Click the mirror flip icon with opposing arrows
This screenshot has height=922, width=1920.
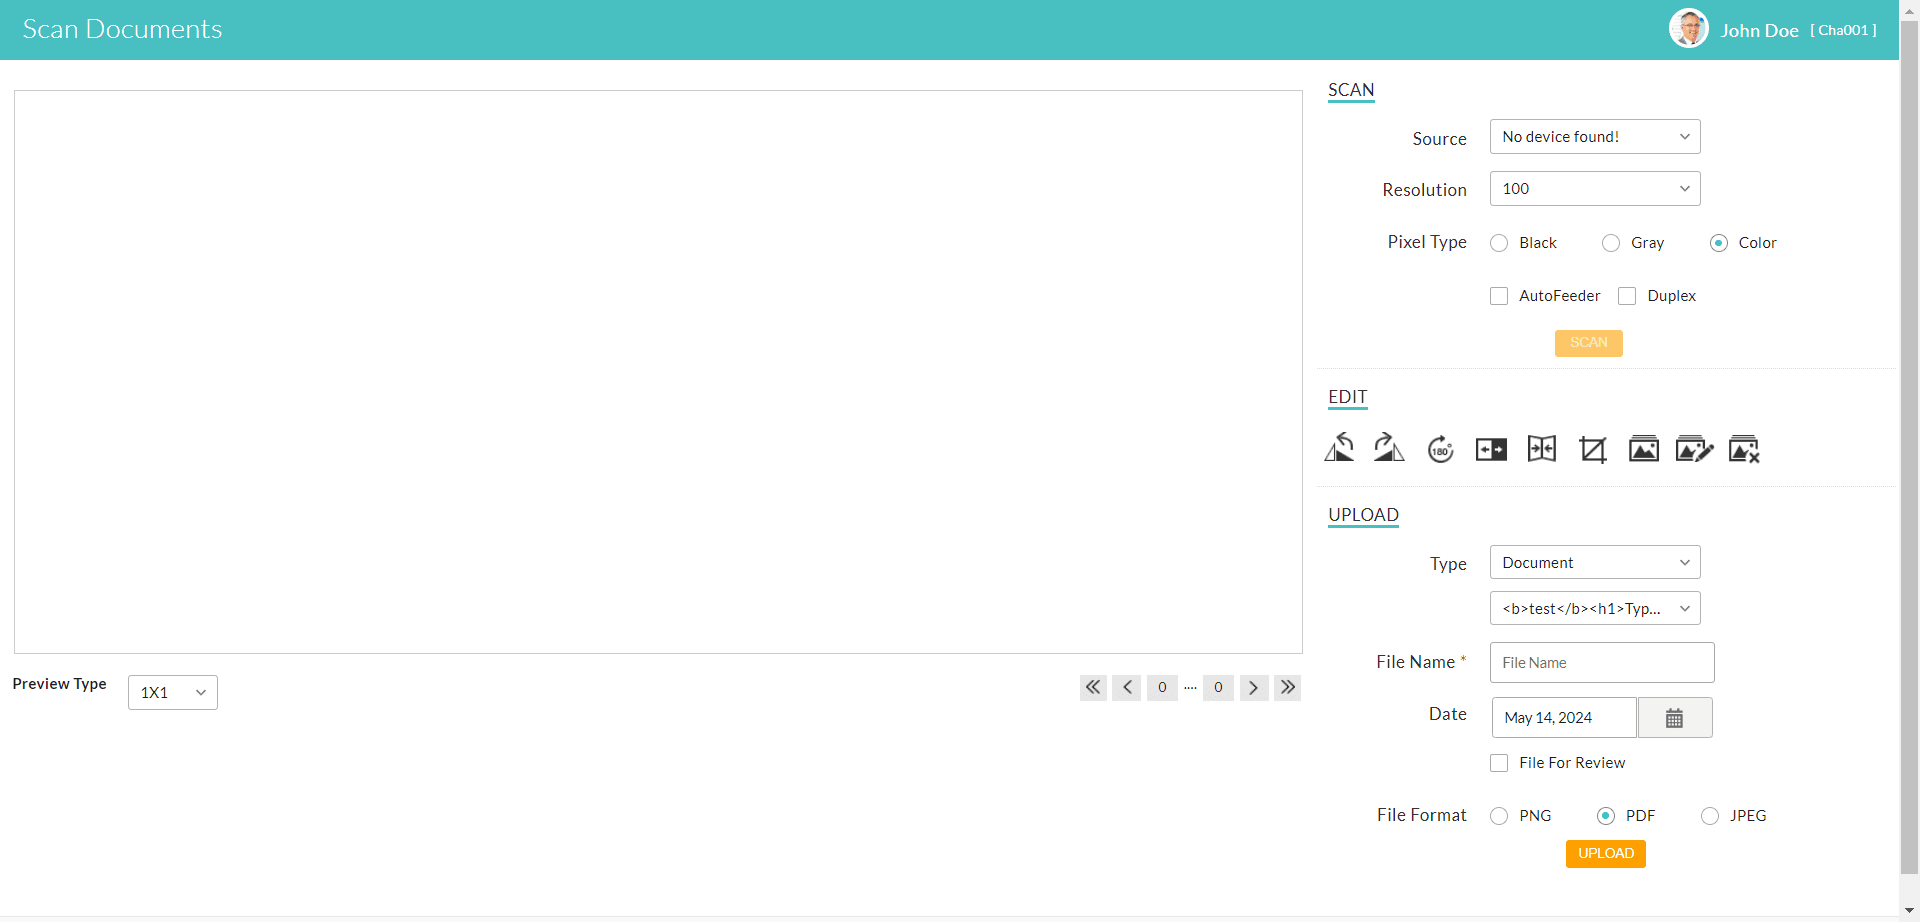tap(1541, 450)
